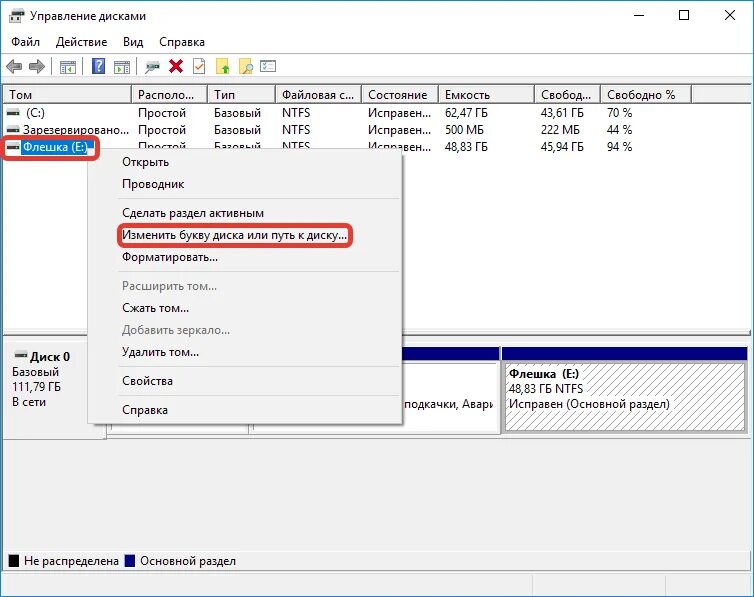The width and height of the screenshot is (754, 597).
Task: Click the Back arrow toolbar icon
Action: click(14, 66)
